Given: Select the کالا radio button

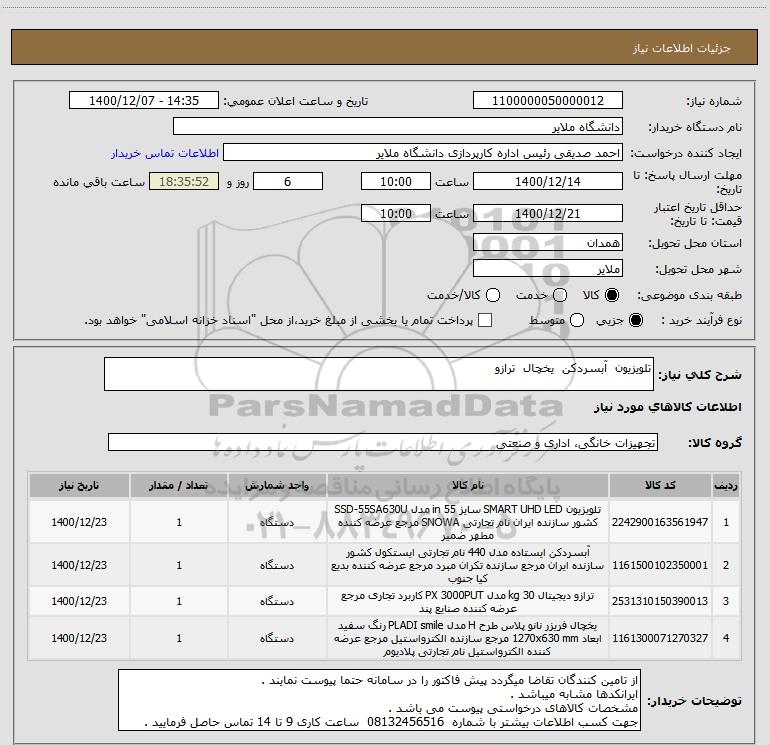Looking at the screenshot, I should pyautogui.click(x=612, y=295).
